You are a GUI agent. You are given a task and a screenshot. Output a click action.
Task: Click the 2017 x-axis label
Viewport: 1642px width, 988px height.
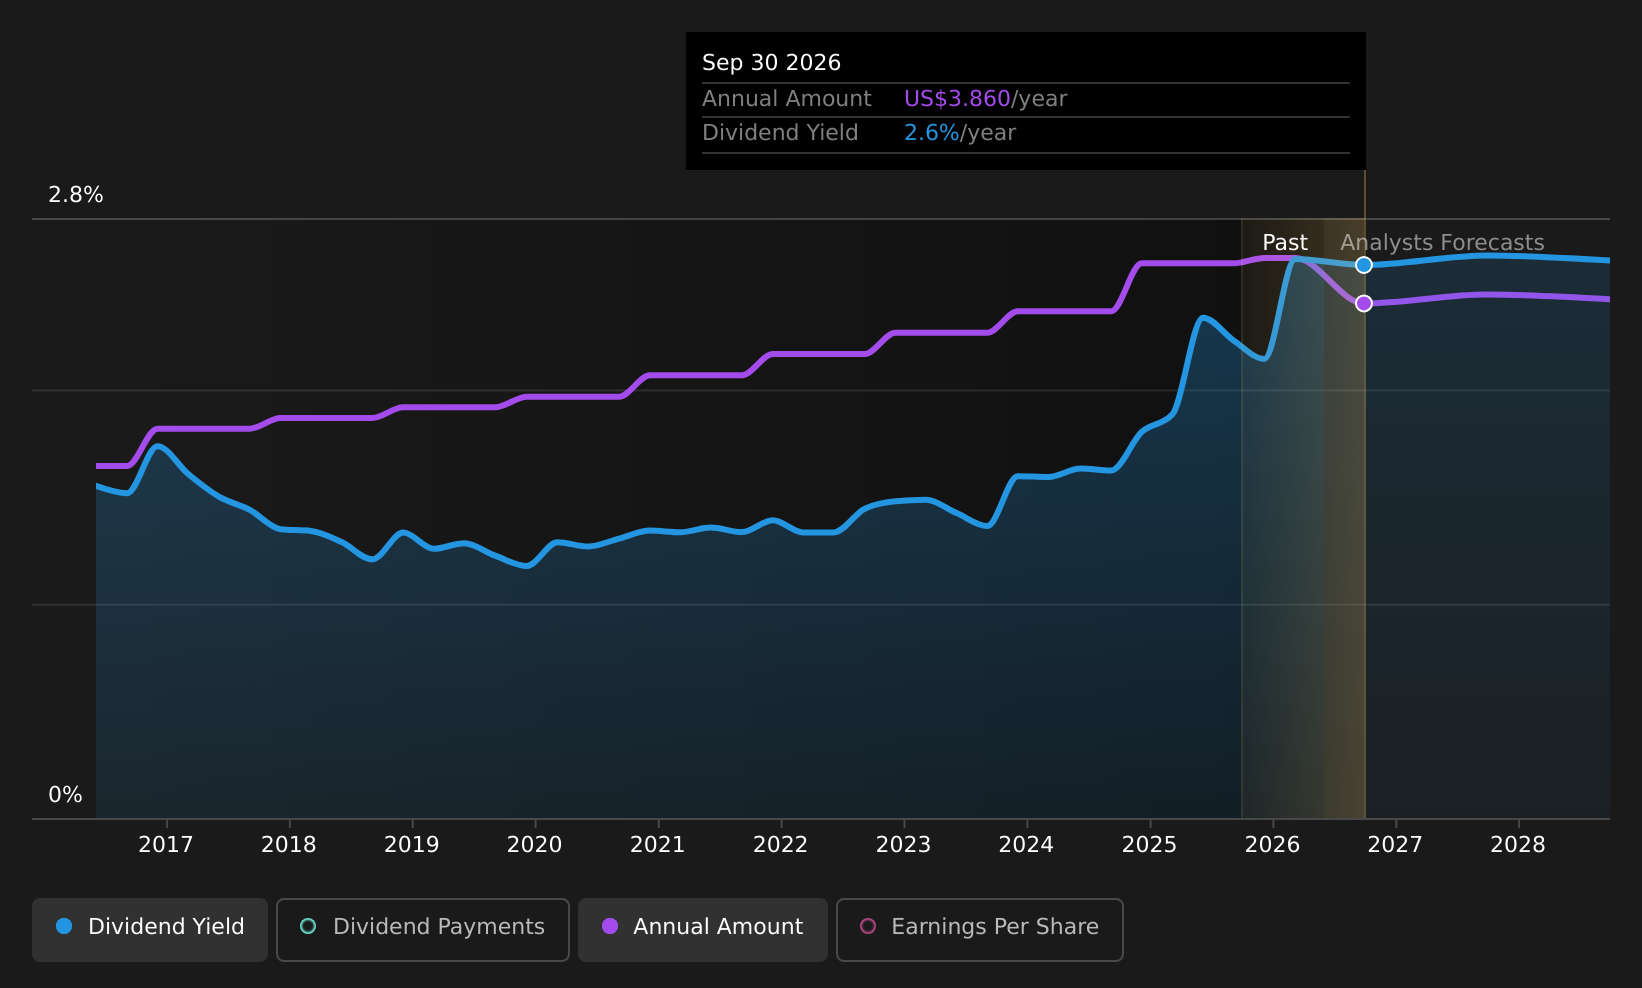166,845
